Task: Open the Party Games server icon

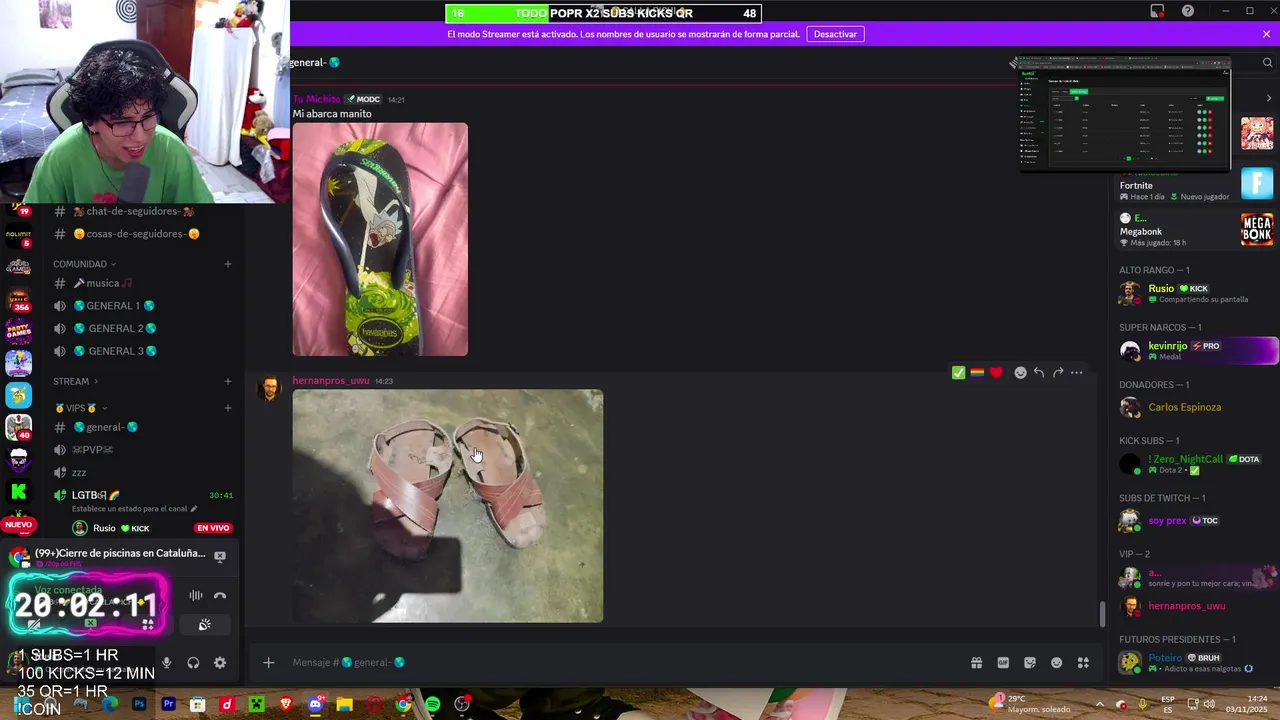Action: click(x=18, y=330)
